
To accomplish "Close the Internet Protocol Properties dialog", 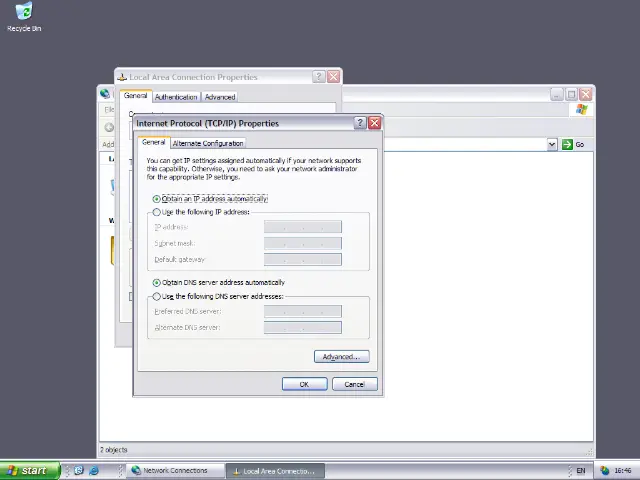I will point(374,123).
